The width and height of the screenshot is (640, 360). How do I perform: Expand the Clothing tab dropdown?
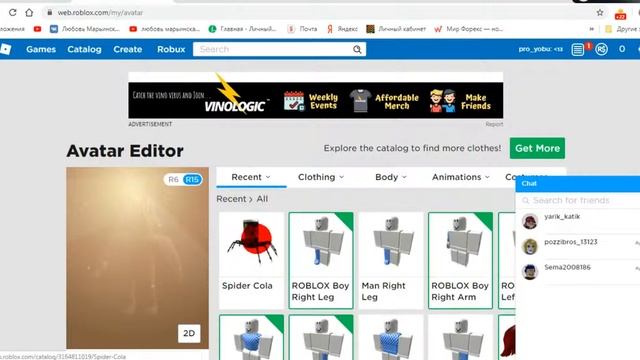click(321, 177)
